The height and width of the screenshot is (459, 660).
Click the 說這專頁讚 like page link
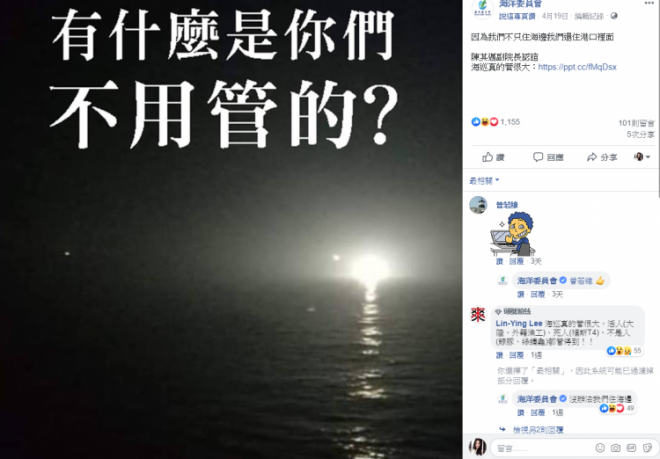[517, 16]
